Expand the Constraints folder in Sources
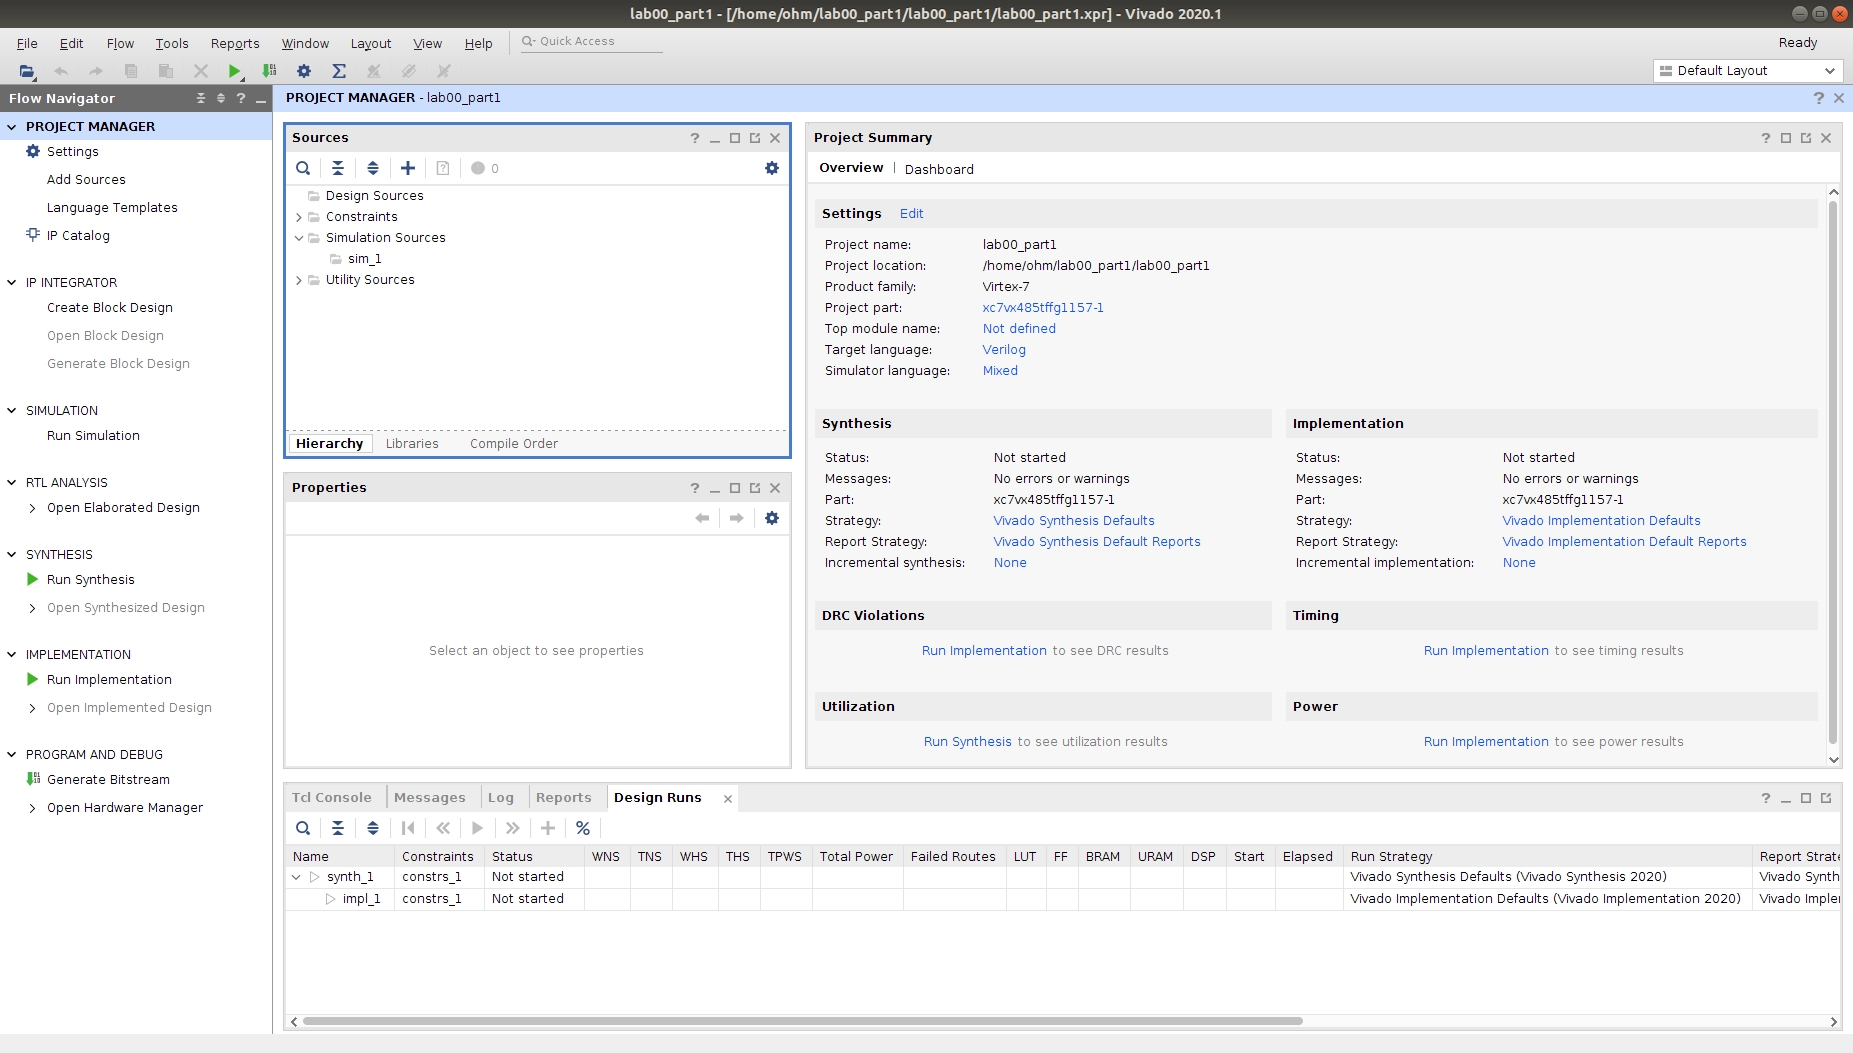 click(299, 217)
